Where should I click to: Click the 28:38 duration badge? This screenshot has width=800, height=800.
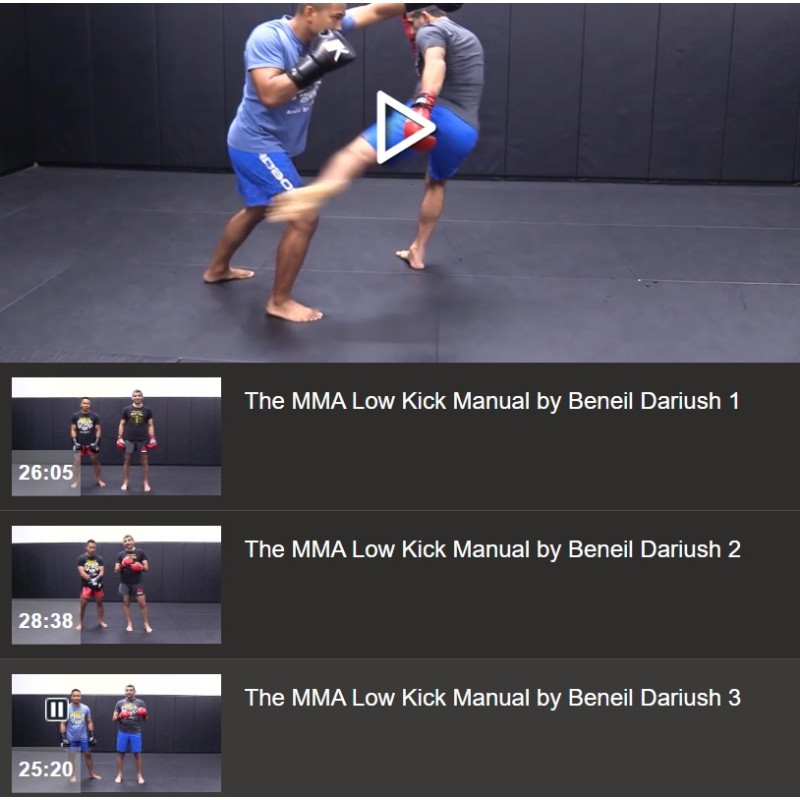pos(46,621)
